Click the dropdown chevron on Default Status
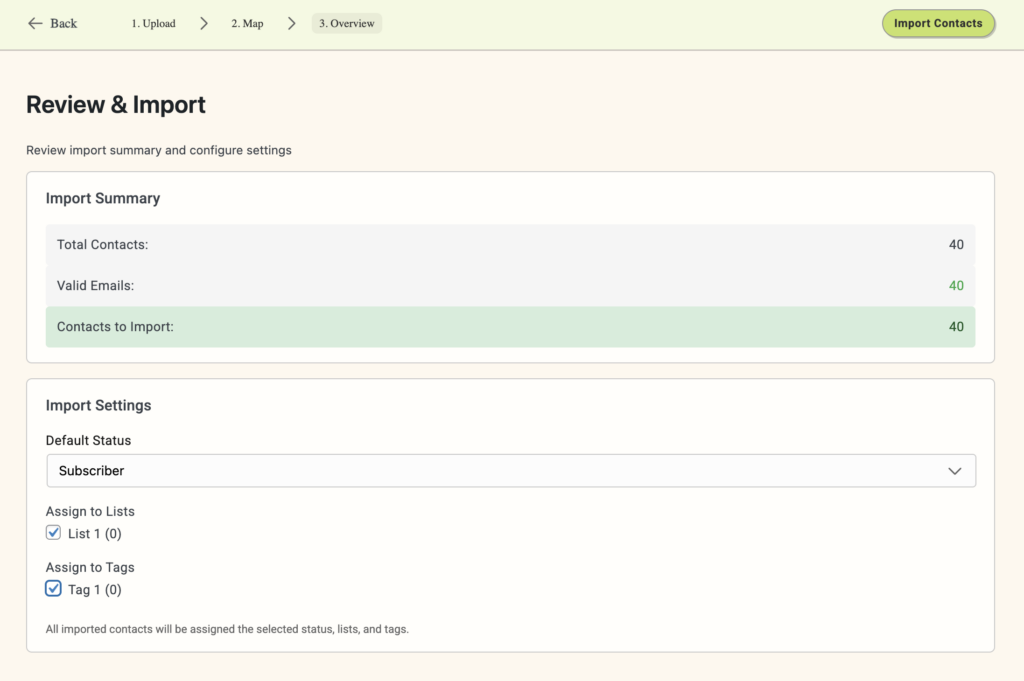The image size is (1024, 681). tap(955, 470)
